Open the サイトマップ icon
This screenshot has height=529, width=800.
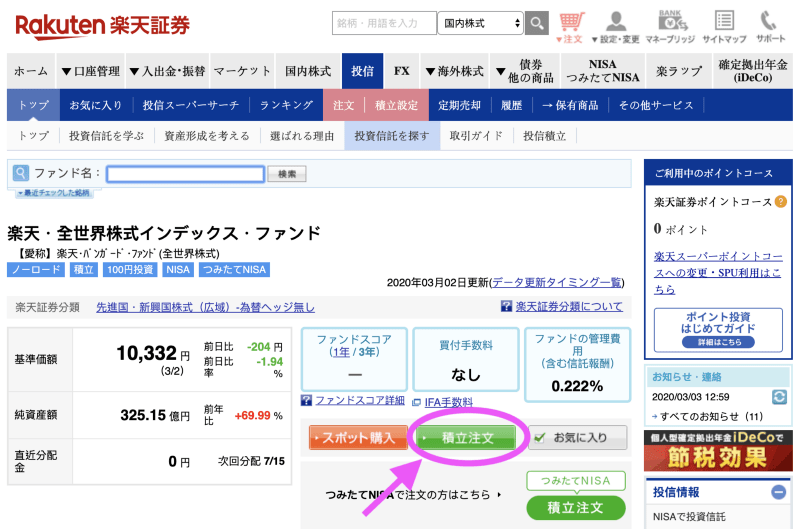724,28
